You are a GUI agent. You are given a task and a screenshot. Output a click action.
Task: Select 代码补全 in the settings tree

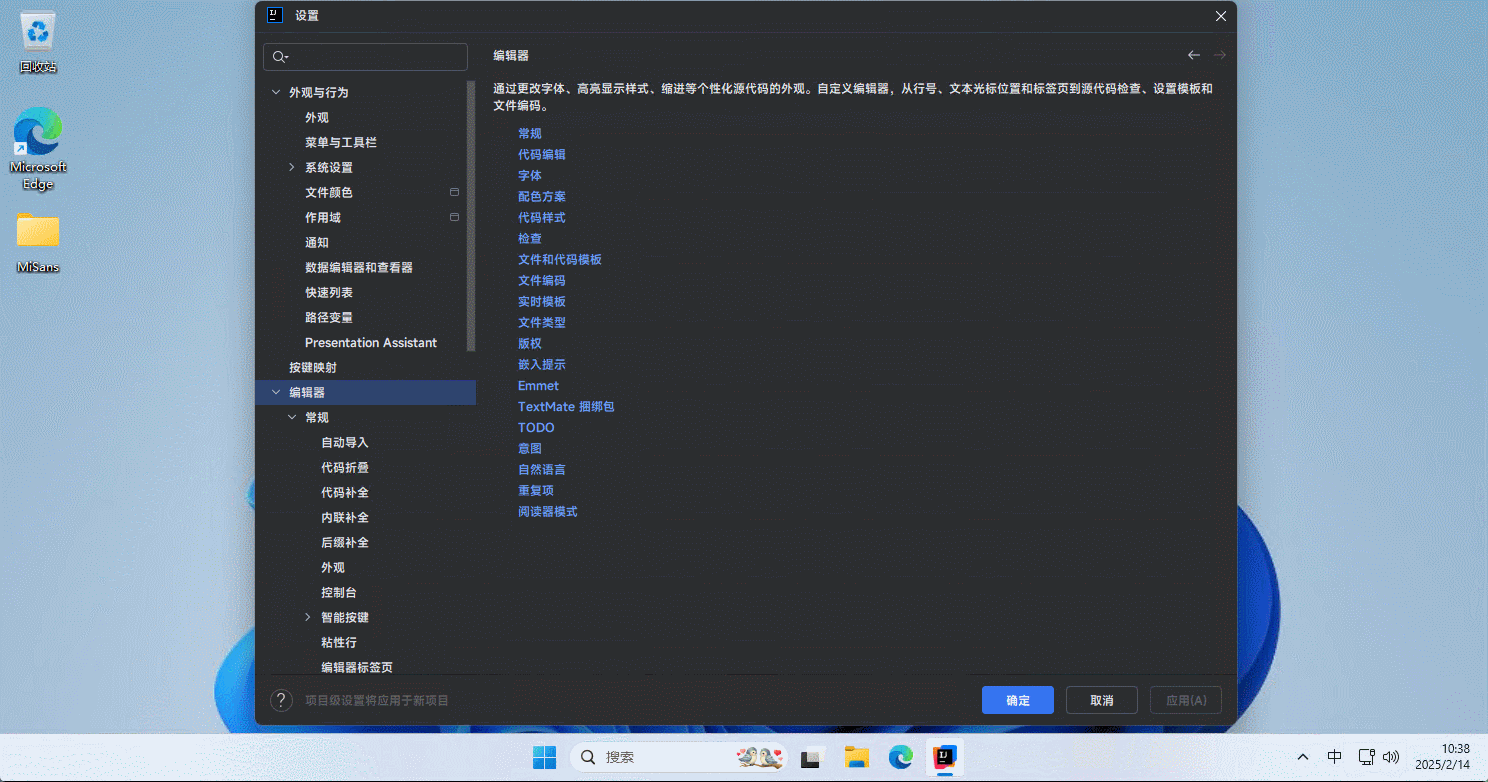pos(345,492)
